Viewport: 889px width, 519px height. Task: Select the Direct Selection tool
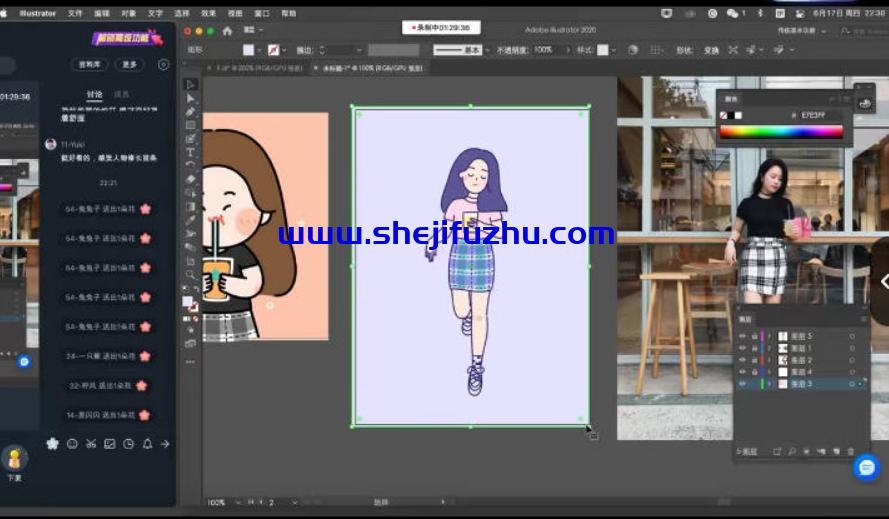point(190,98)
